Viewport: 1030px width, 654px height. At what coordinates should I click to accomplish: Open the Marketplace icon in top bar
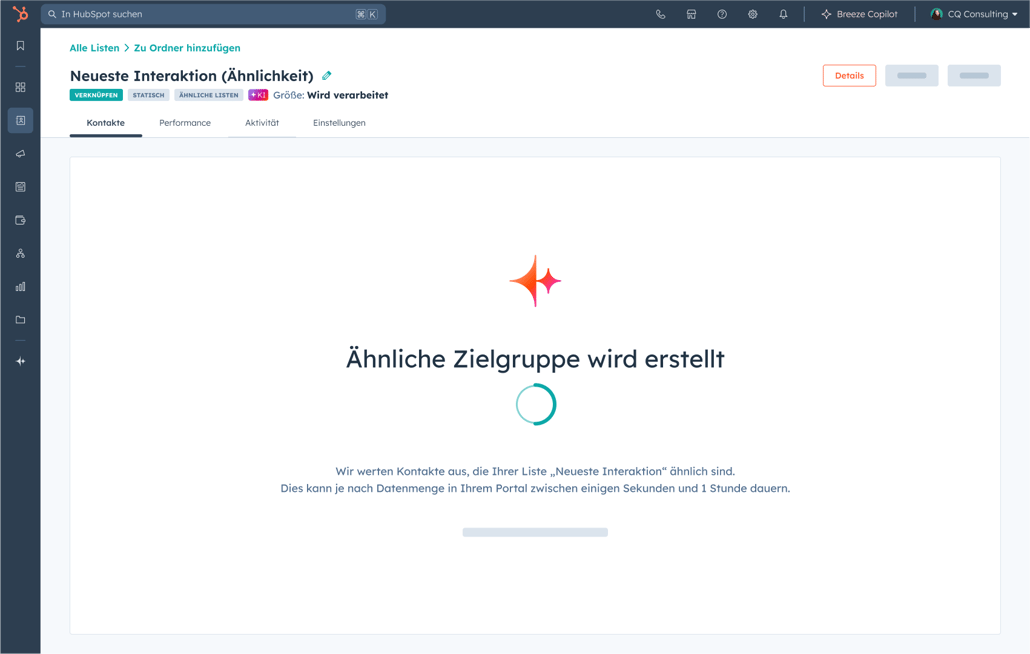691,14
